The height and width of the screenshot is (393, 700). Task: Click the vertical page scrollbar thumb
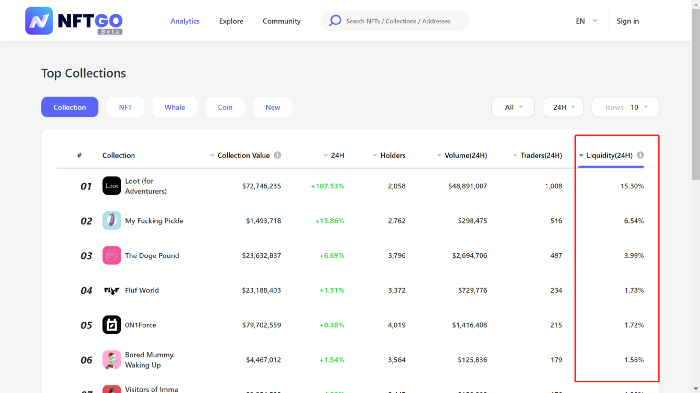(696, 95)
